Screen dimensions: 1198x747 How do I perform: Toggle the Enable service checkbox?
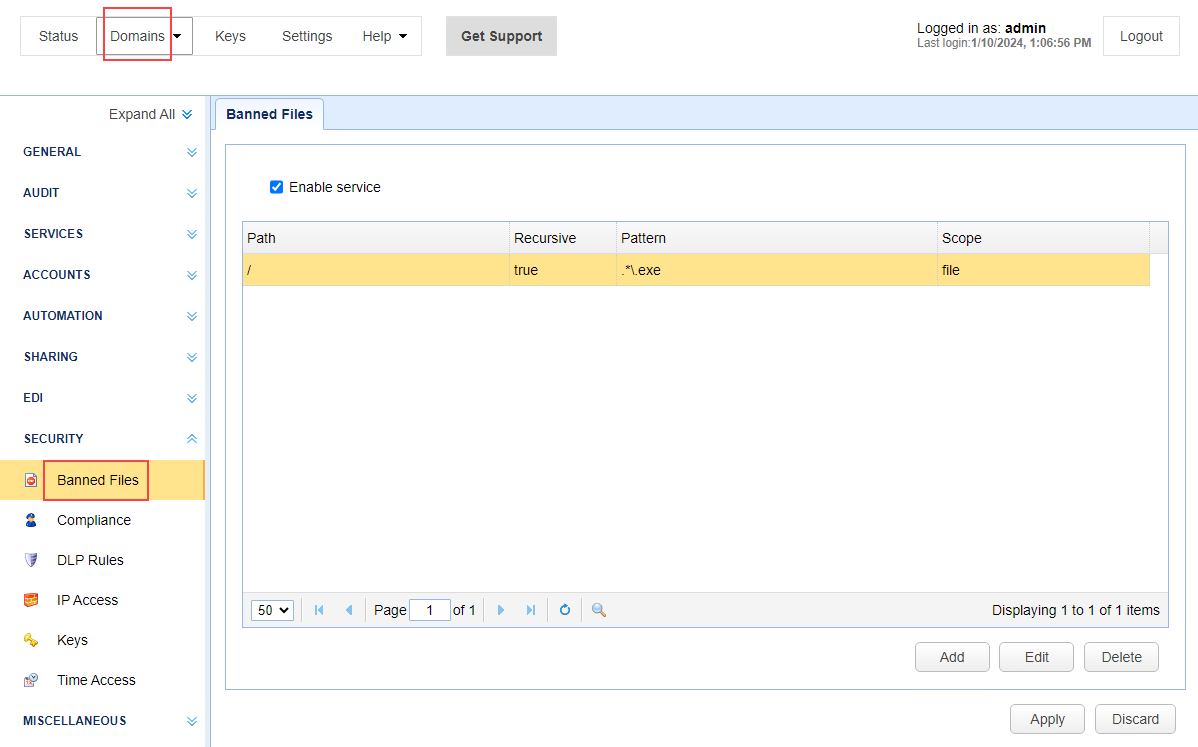(277, 187)
